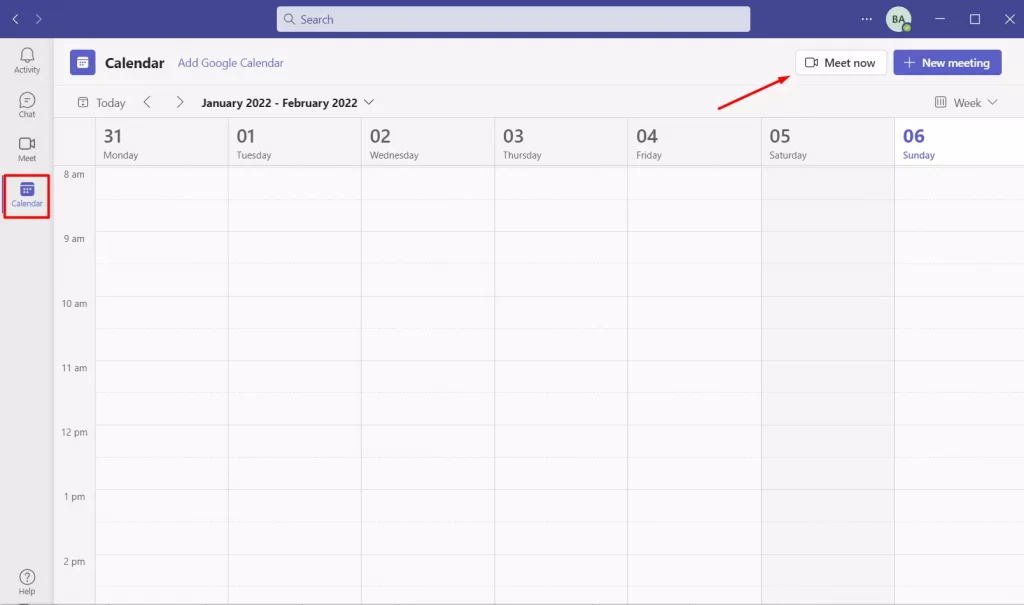The width and height of the screenshot is (1024, 605).
Task: Click inside the Search field
Action: click(513, 19)
